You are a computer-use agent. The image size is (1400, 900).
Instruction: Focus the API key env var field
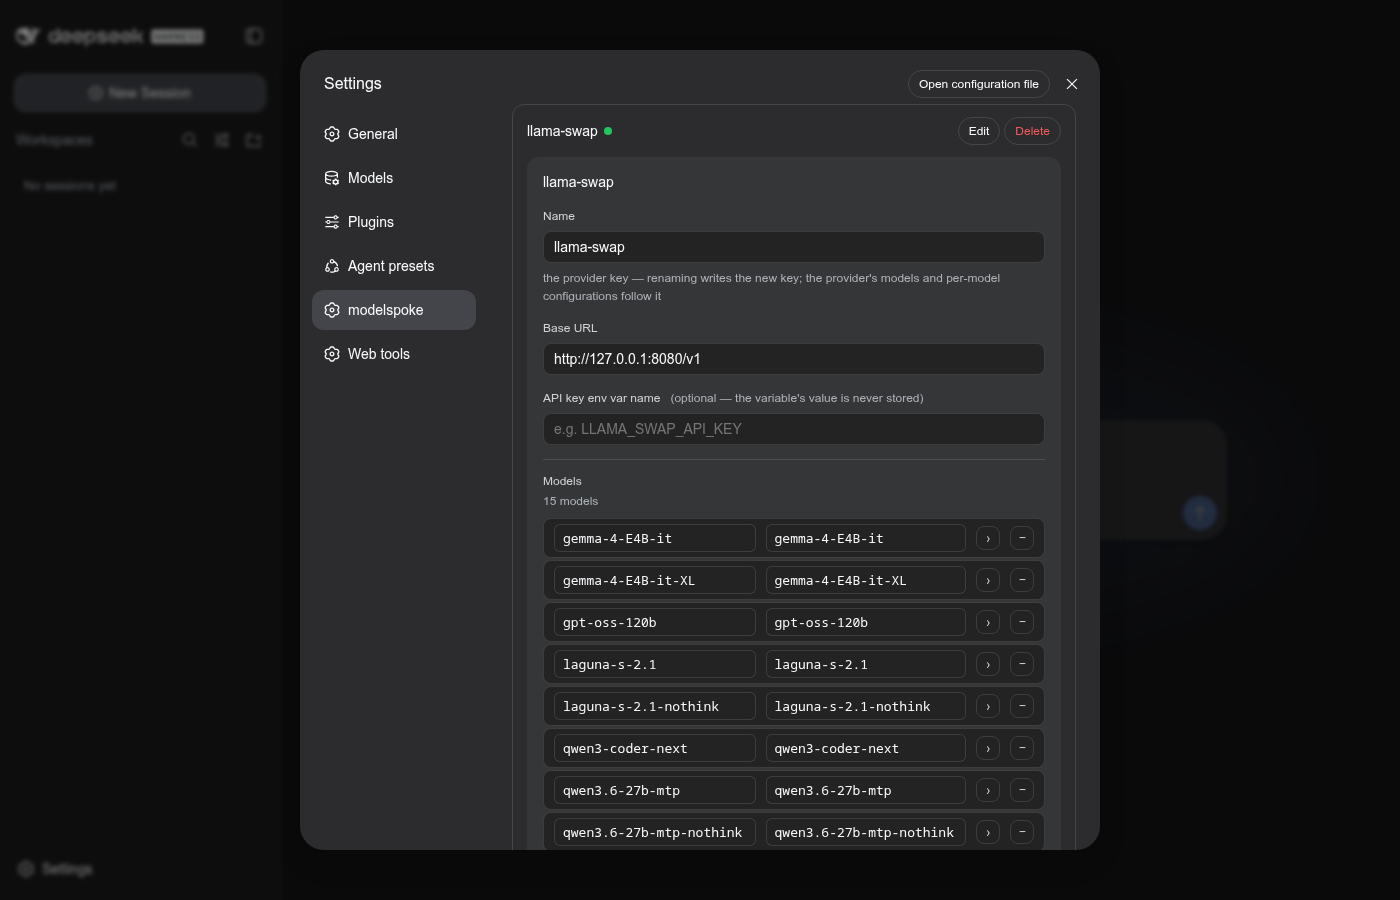point(794,429)
